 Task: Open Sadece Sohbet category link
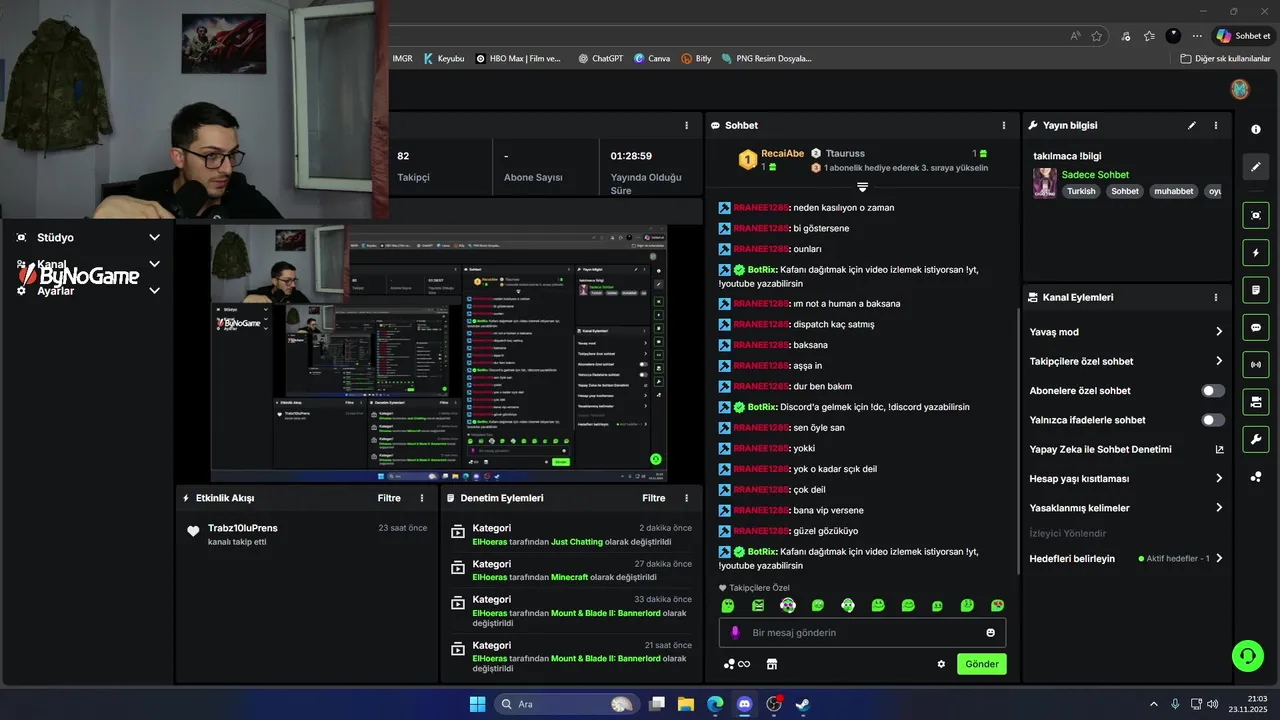(1095, 175)
